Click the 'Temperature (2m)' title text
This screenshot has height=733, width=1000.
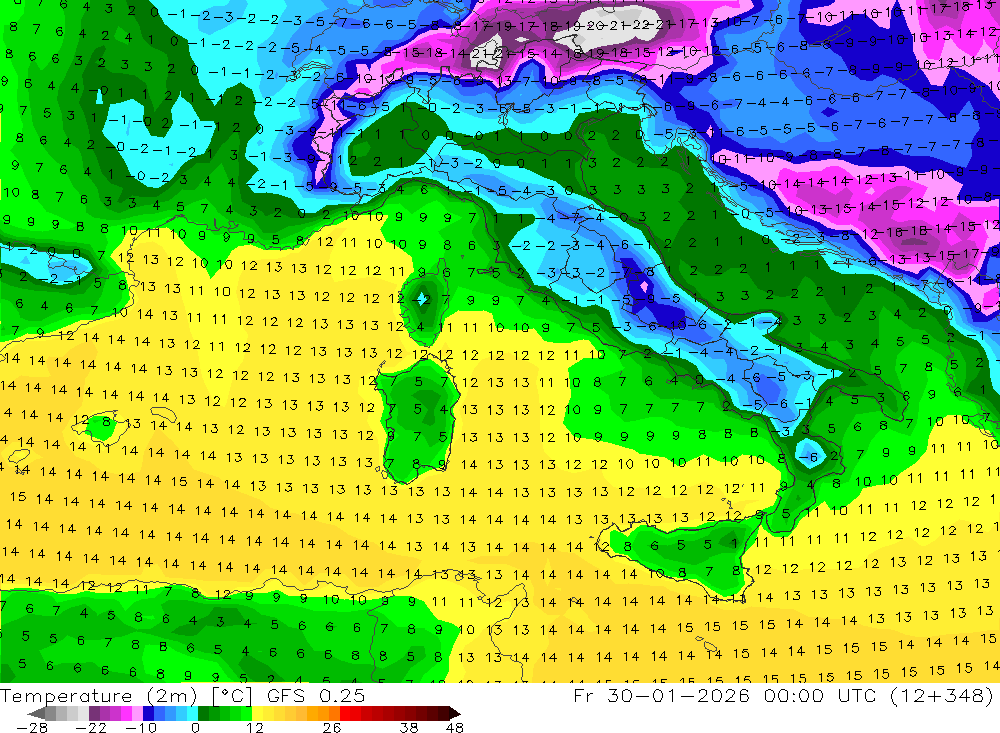pos(98,696)
